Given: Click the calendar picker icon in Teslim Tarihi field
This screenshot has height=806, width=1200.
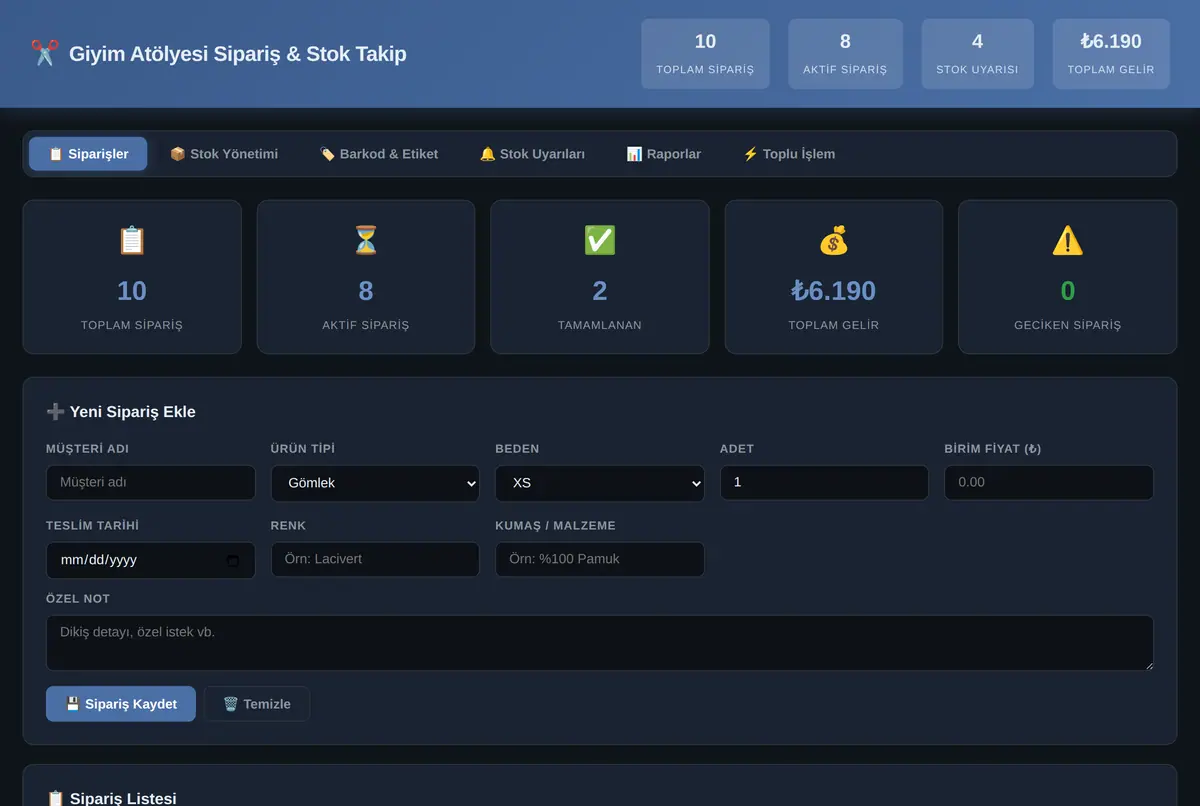Looking at the screenshot, I should [x=233, y=561].
